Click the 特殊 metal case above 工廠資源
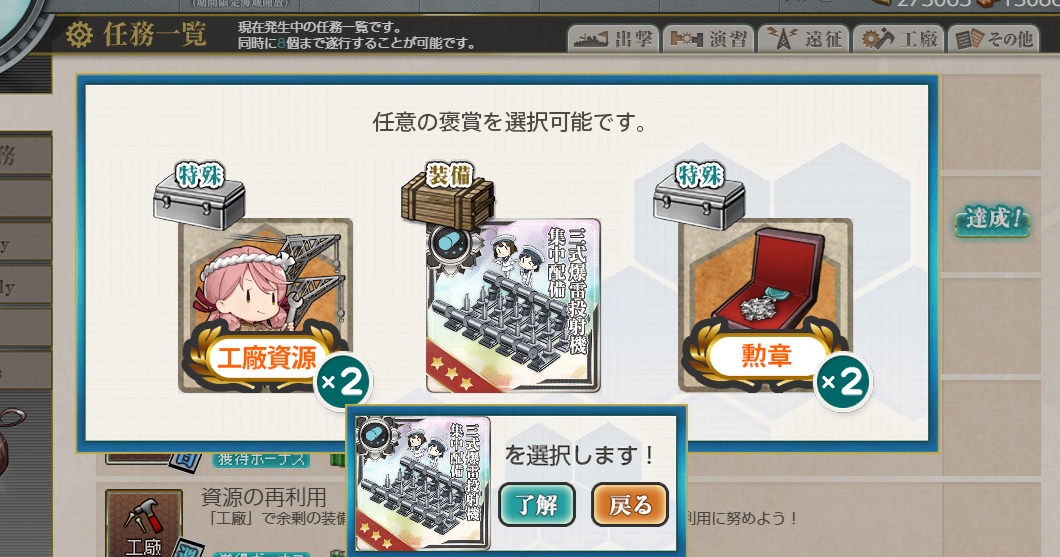Screen dimensions: 1060x557 point(199,196)
